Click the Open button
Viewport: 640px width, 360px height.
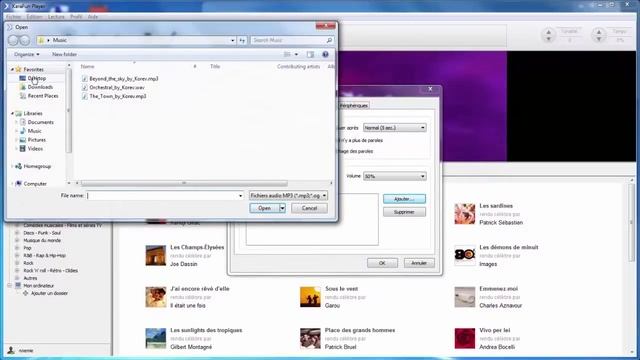click(264, 208)
